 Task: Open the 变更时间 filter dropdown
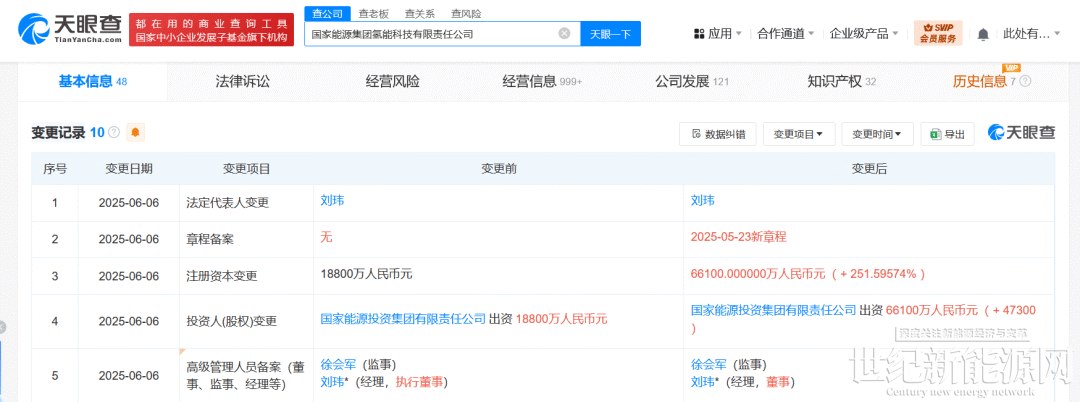tap(878, 134)
